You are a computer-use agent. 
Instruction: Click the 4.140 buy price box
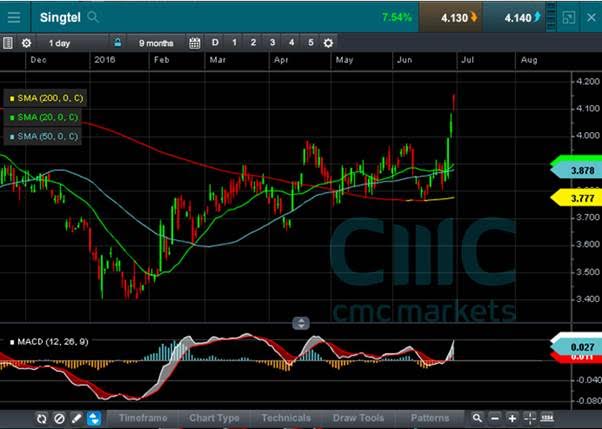click(x=516, y=18)
